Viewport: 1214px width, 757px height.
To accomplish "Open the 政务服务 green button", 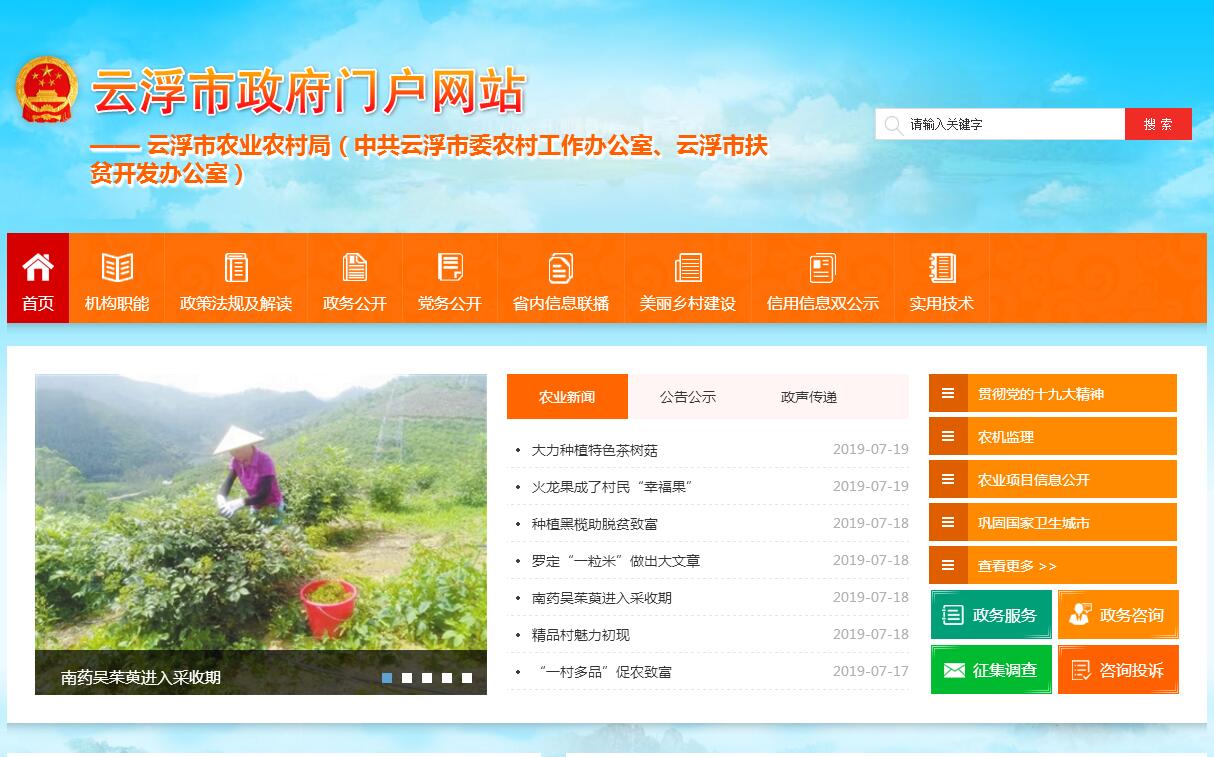I will [991, 615].
